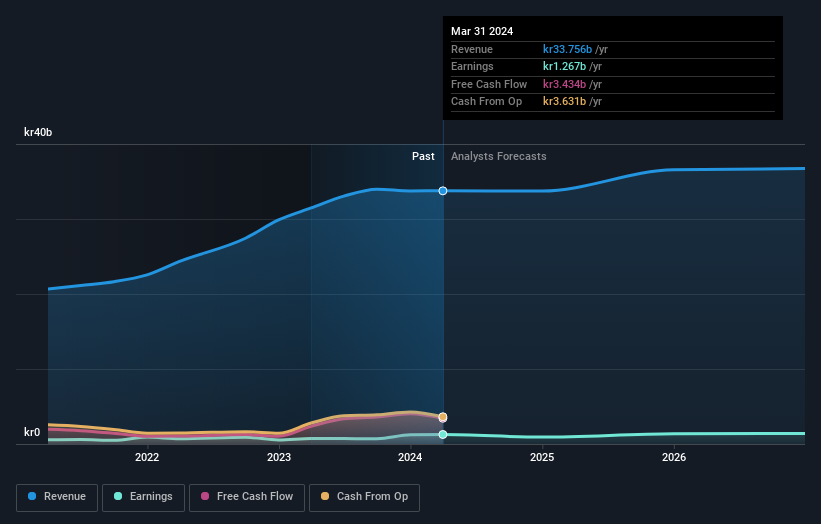Select the 2023 x-axis label
This screenshot has width=821, height=524.
pyautogui.click(x=279, y=457)
